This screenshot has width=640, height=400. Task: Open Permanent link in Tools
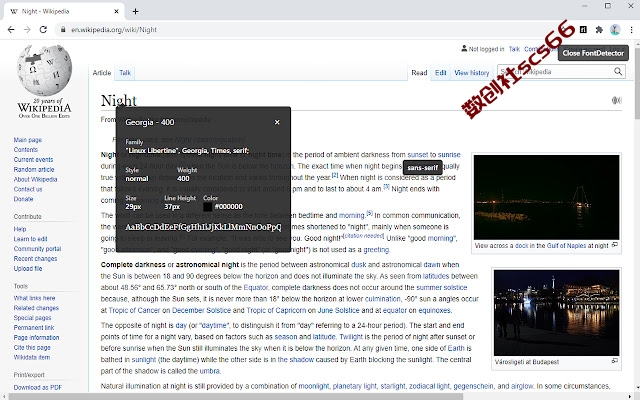34,327
